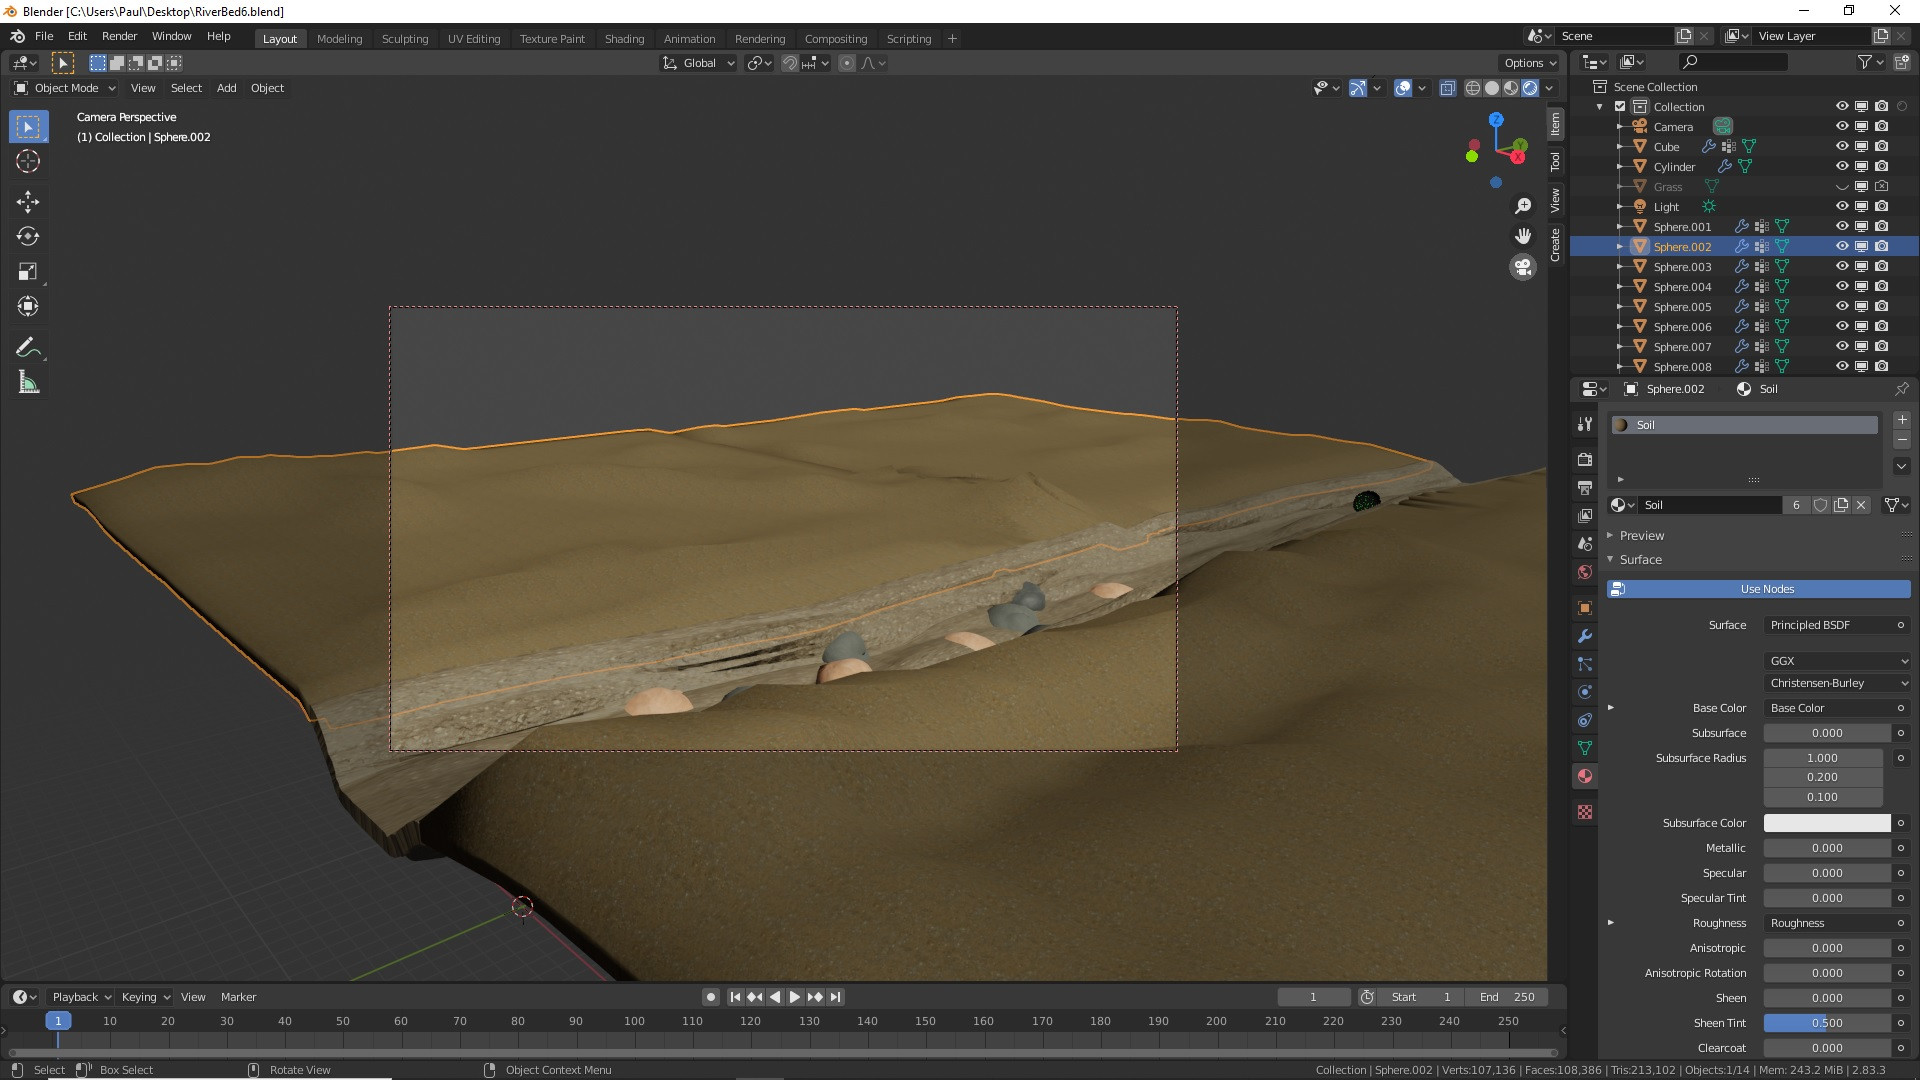Viewport: 1920px width, 1080px height.
Task: Open the File menu
Action: point(44,36)
